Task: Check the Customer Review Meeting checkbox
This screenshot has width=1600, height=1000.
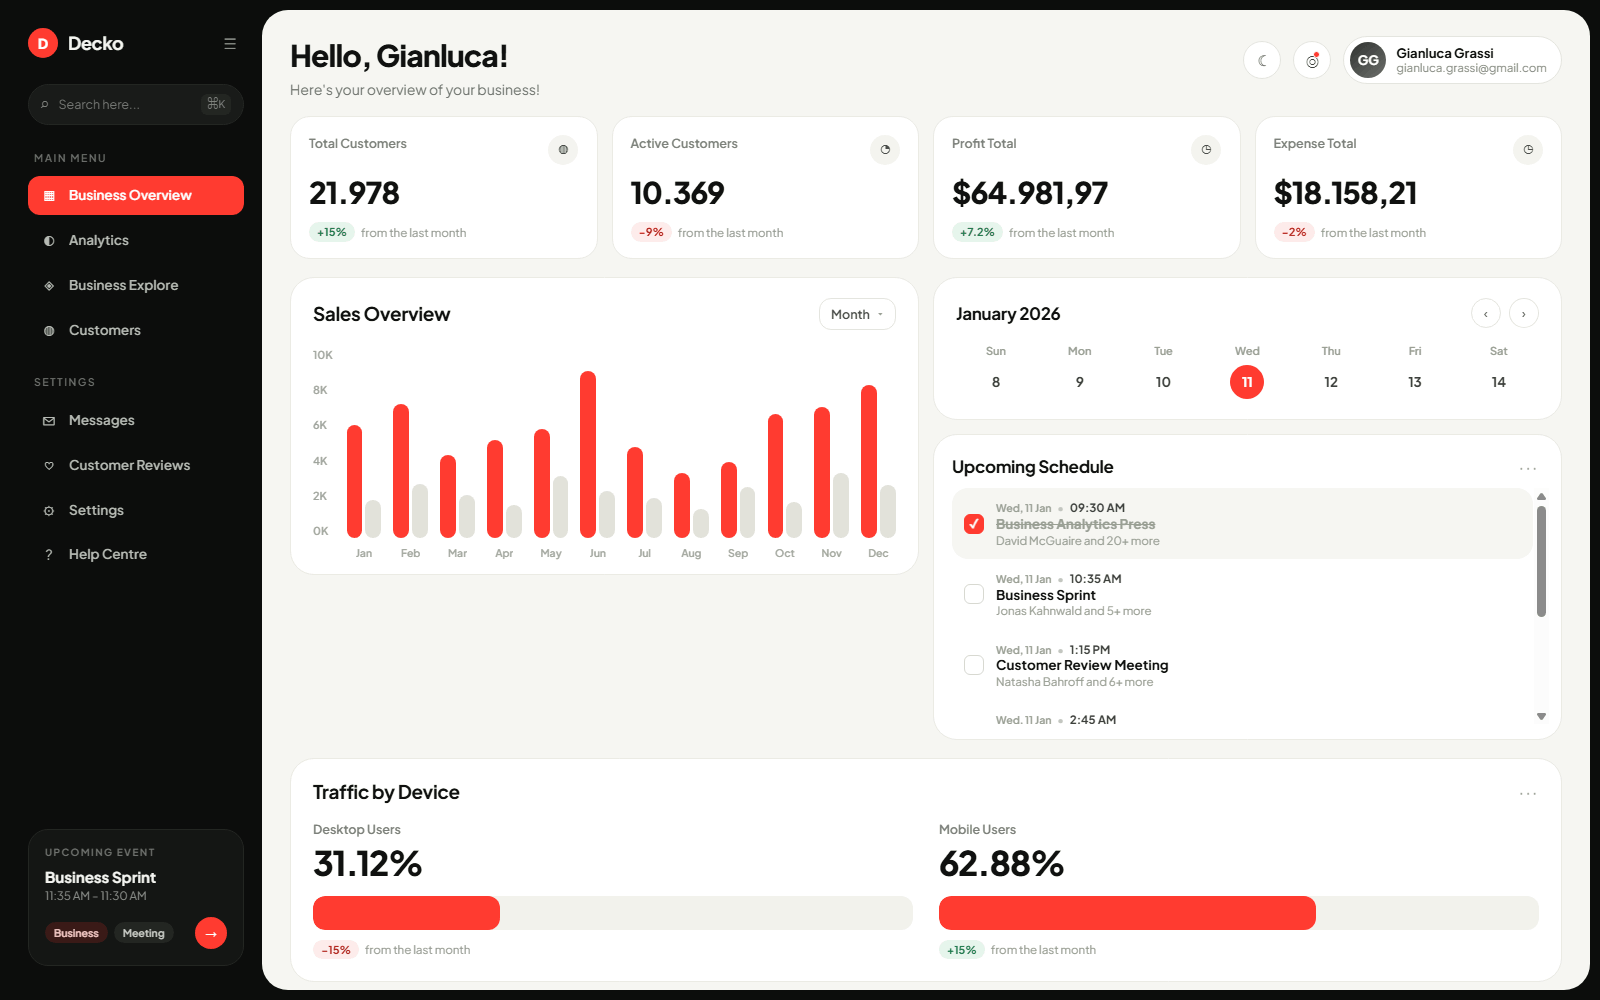Action: click(x=974, y=665)
